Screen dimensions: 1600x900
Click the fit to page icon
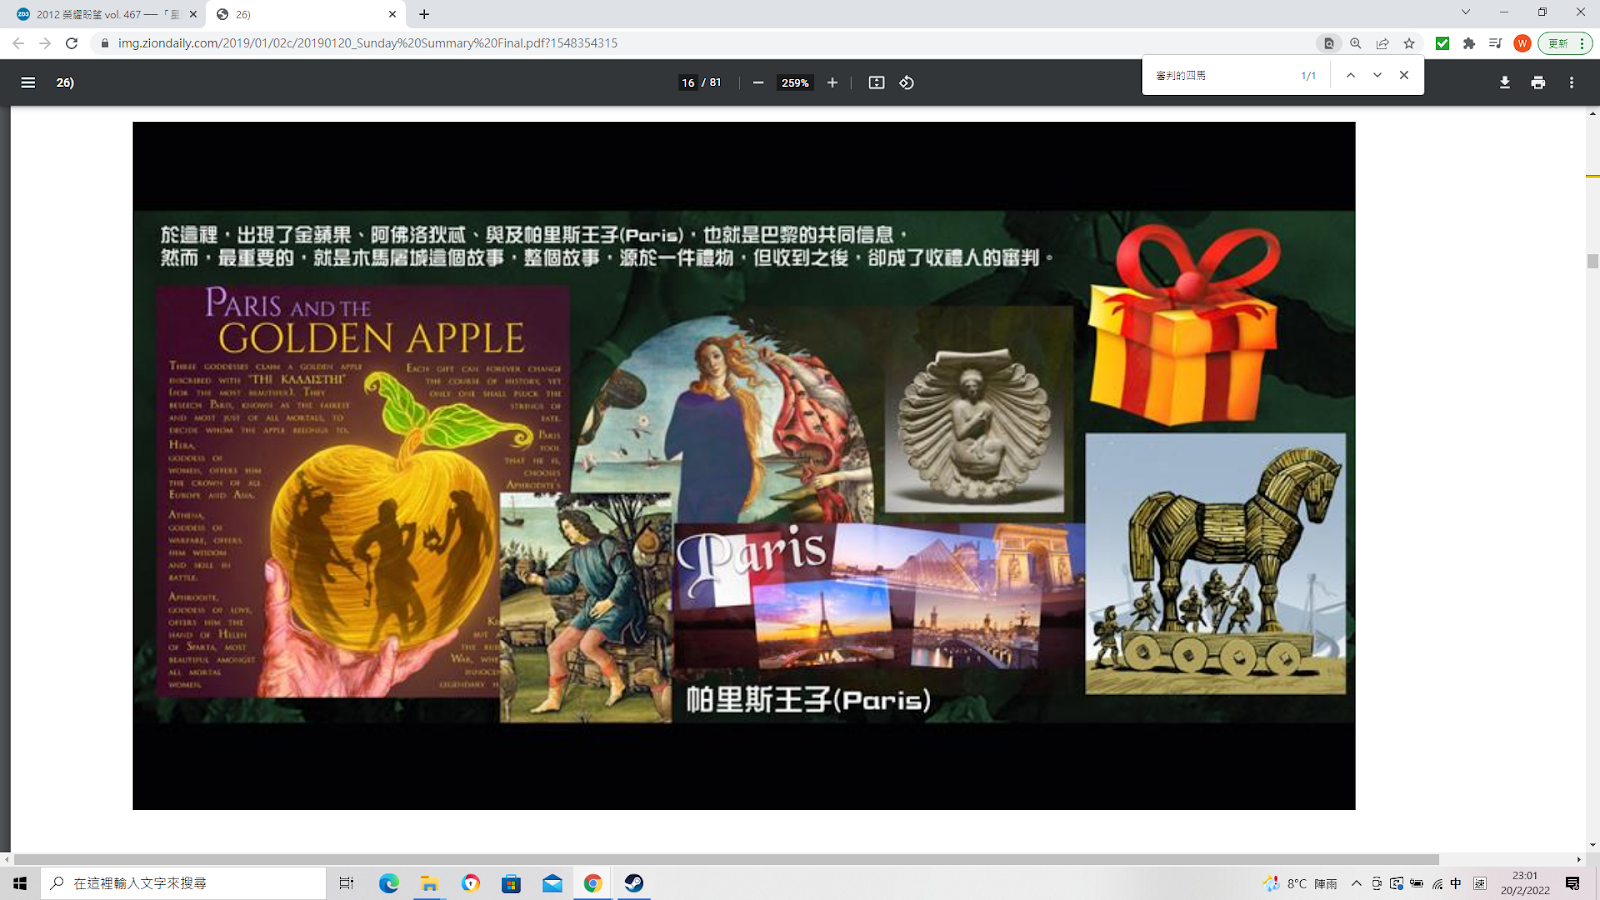877,83
